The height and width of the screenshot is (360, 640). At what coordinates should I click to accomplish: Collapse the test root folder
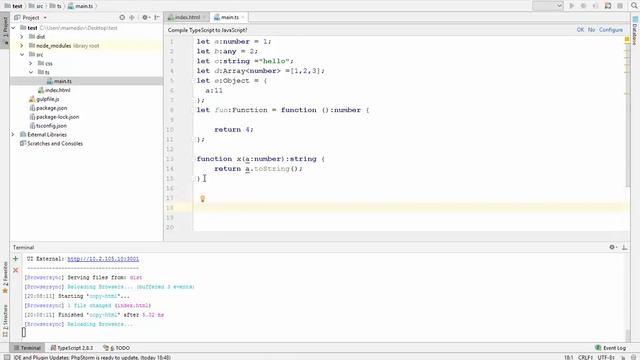click(x=14, y=28)
